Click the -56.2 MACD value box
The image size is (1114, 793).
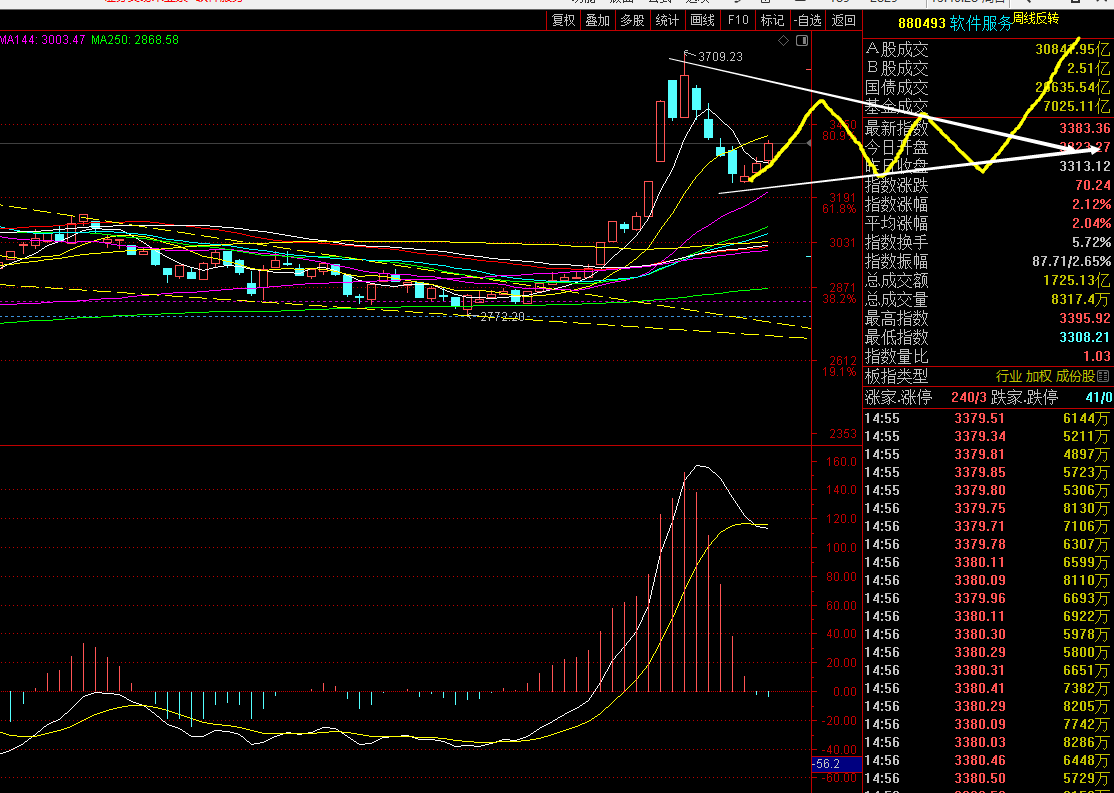[836, 765]
